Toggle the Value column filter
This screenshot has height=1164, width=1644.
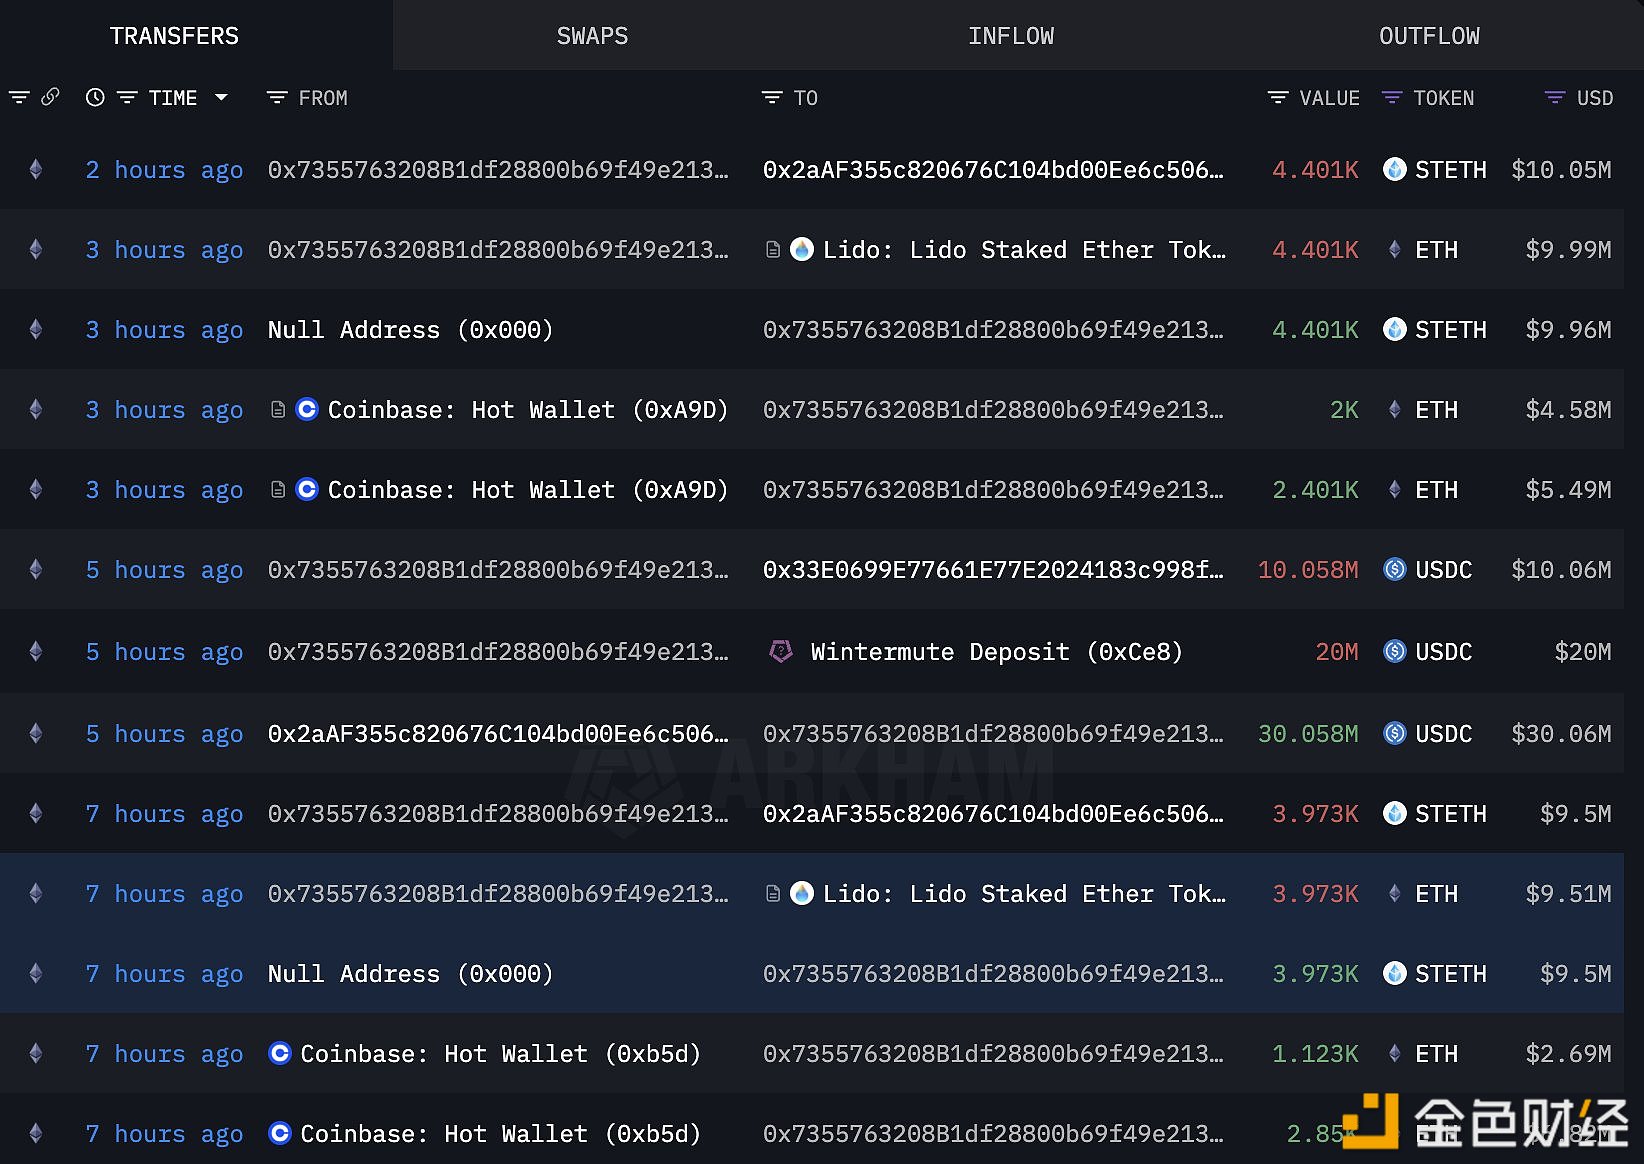1277,98
